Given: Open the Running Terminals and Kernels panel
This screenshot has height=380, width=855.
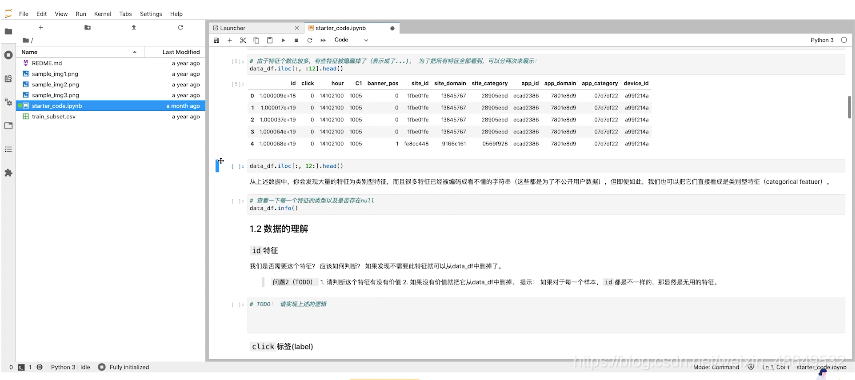Looking at the screenshot, I should coord(8,55).
